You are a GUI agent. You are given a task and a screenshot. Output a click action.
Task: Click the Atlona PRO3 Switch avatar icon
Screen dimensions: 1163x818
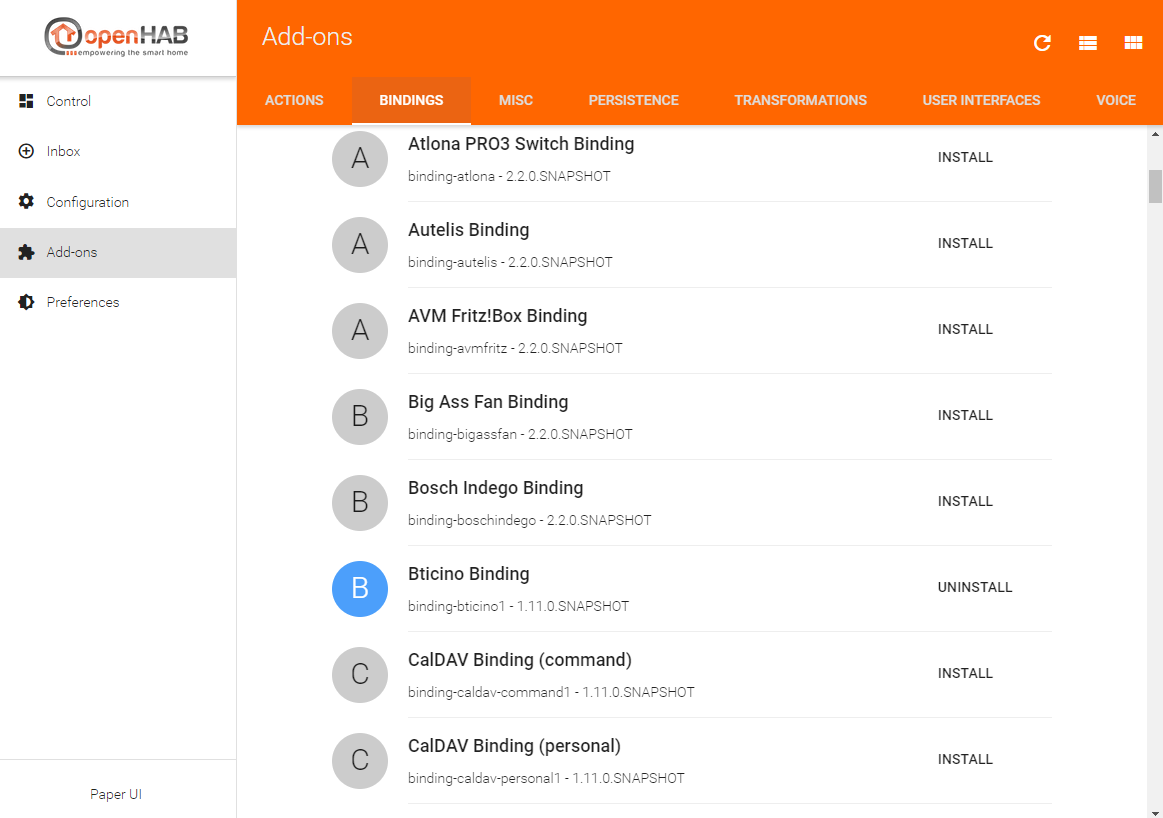pos(360,158)
